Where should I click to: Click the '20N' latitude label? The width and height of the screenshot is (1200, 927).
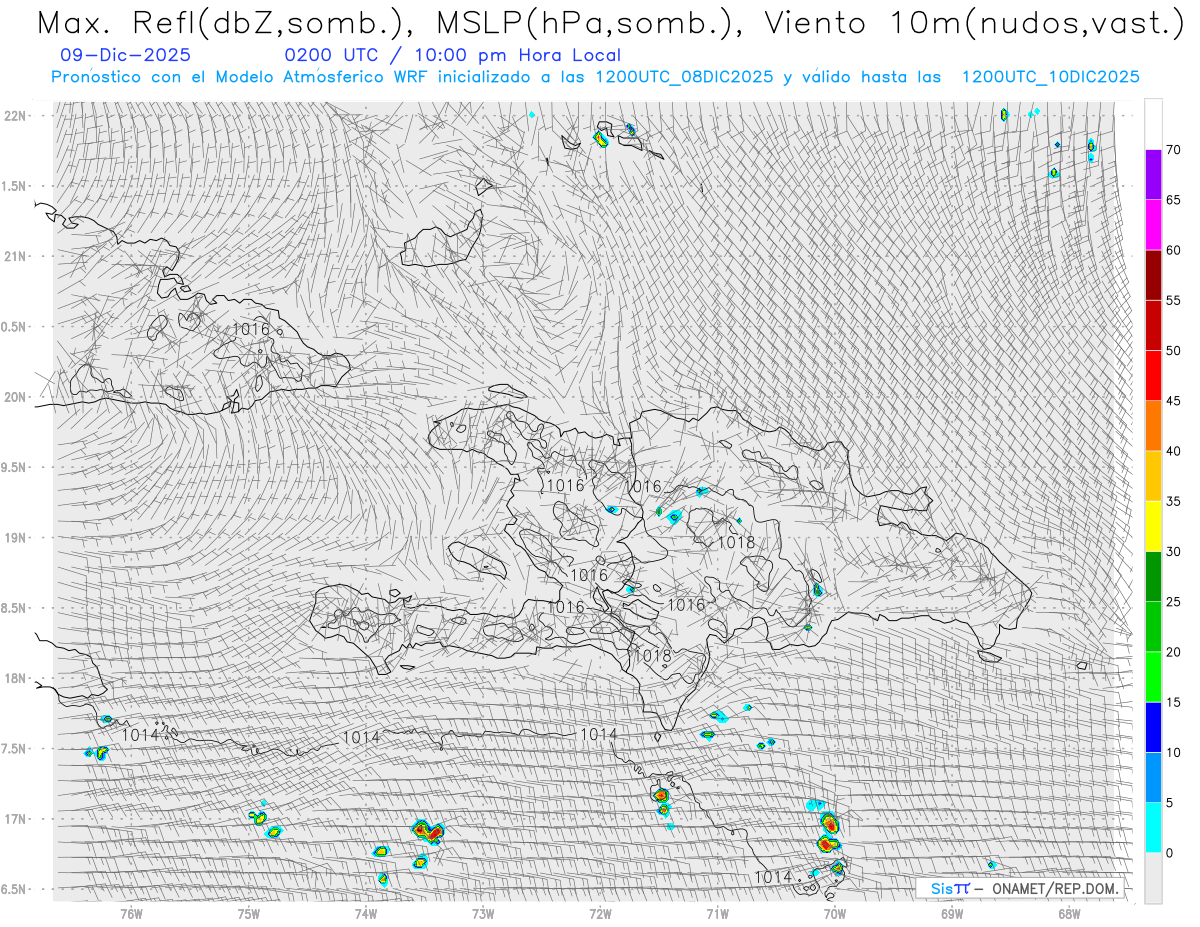(16, 397)
